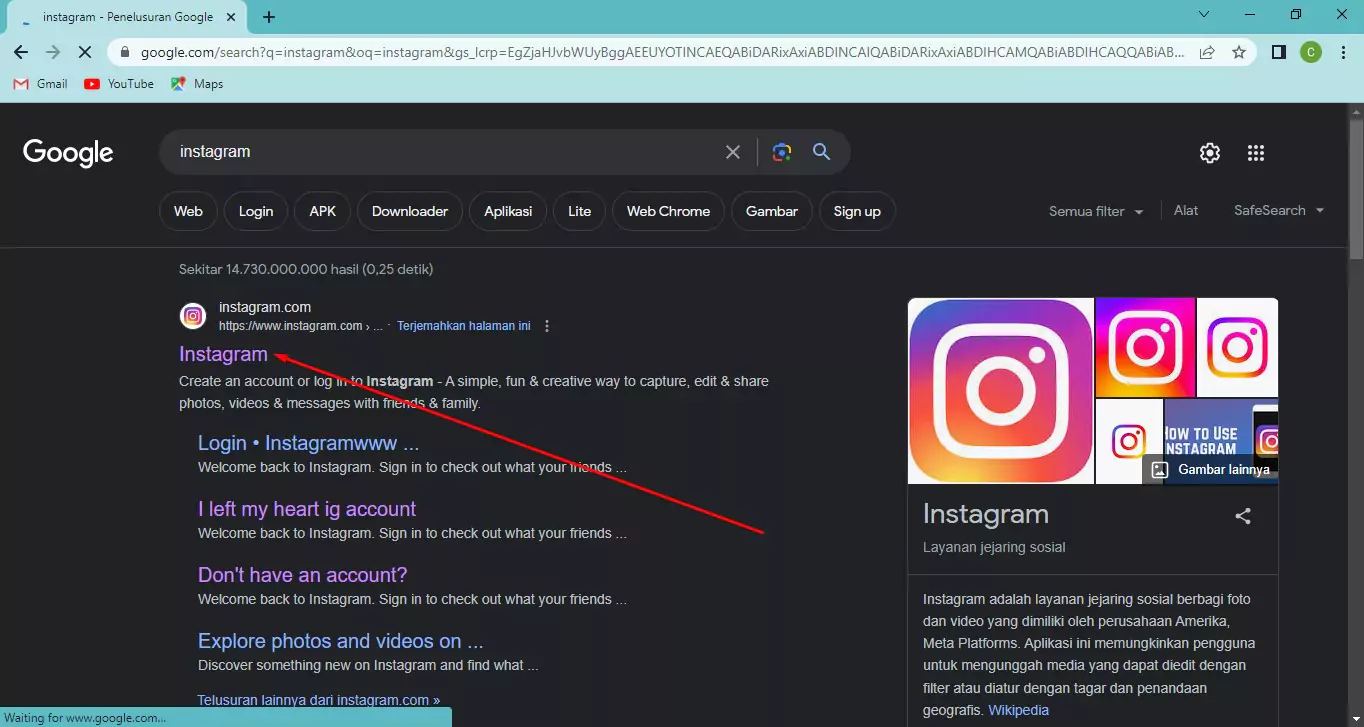Select the Login filter chip
The width and height of the screenshot is (1364, 727).
tap(256, 211)
